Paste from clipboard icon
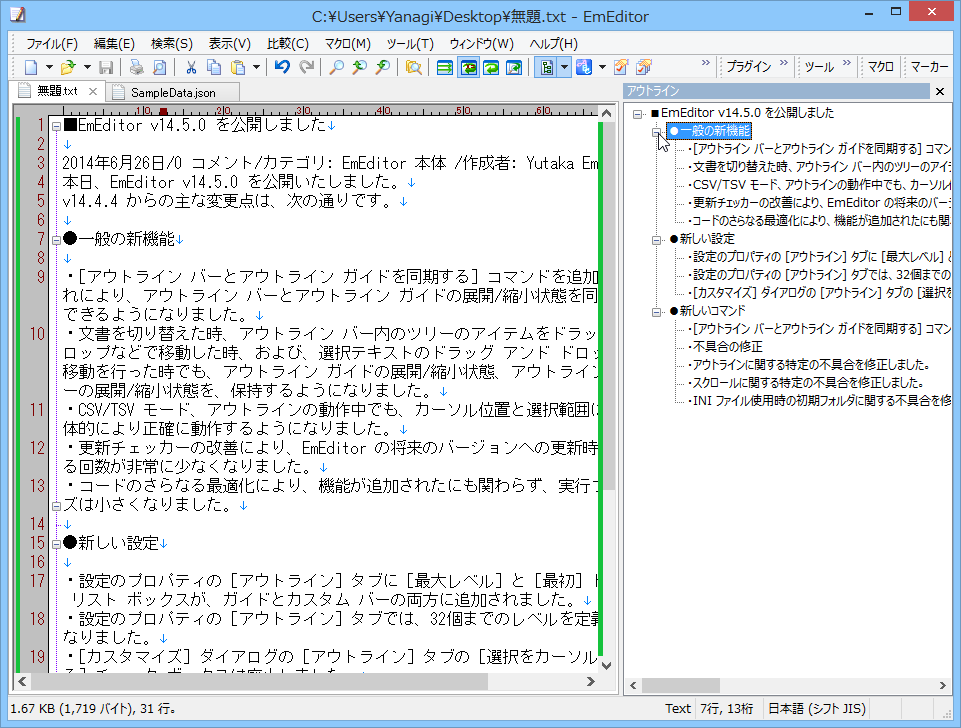This screenshot has width=961, height=728. click(238, 67)
